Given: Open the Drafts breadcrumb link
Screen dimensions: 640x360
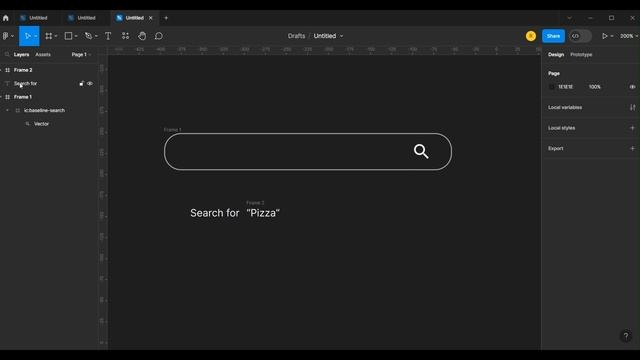Looking at the screenshot, I should (x=296, y=36).
